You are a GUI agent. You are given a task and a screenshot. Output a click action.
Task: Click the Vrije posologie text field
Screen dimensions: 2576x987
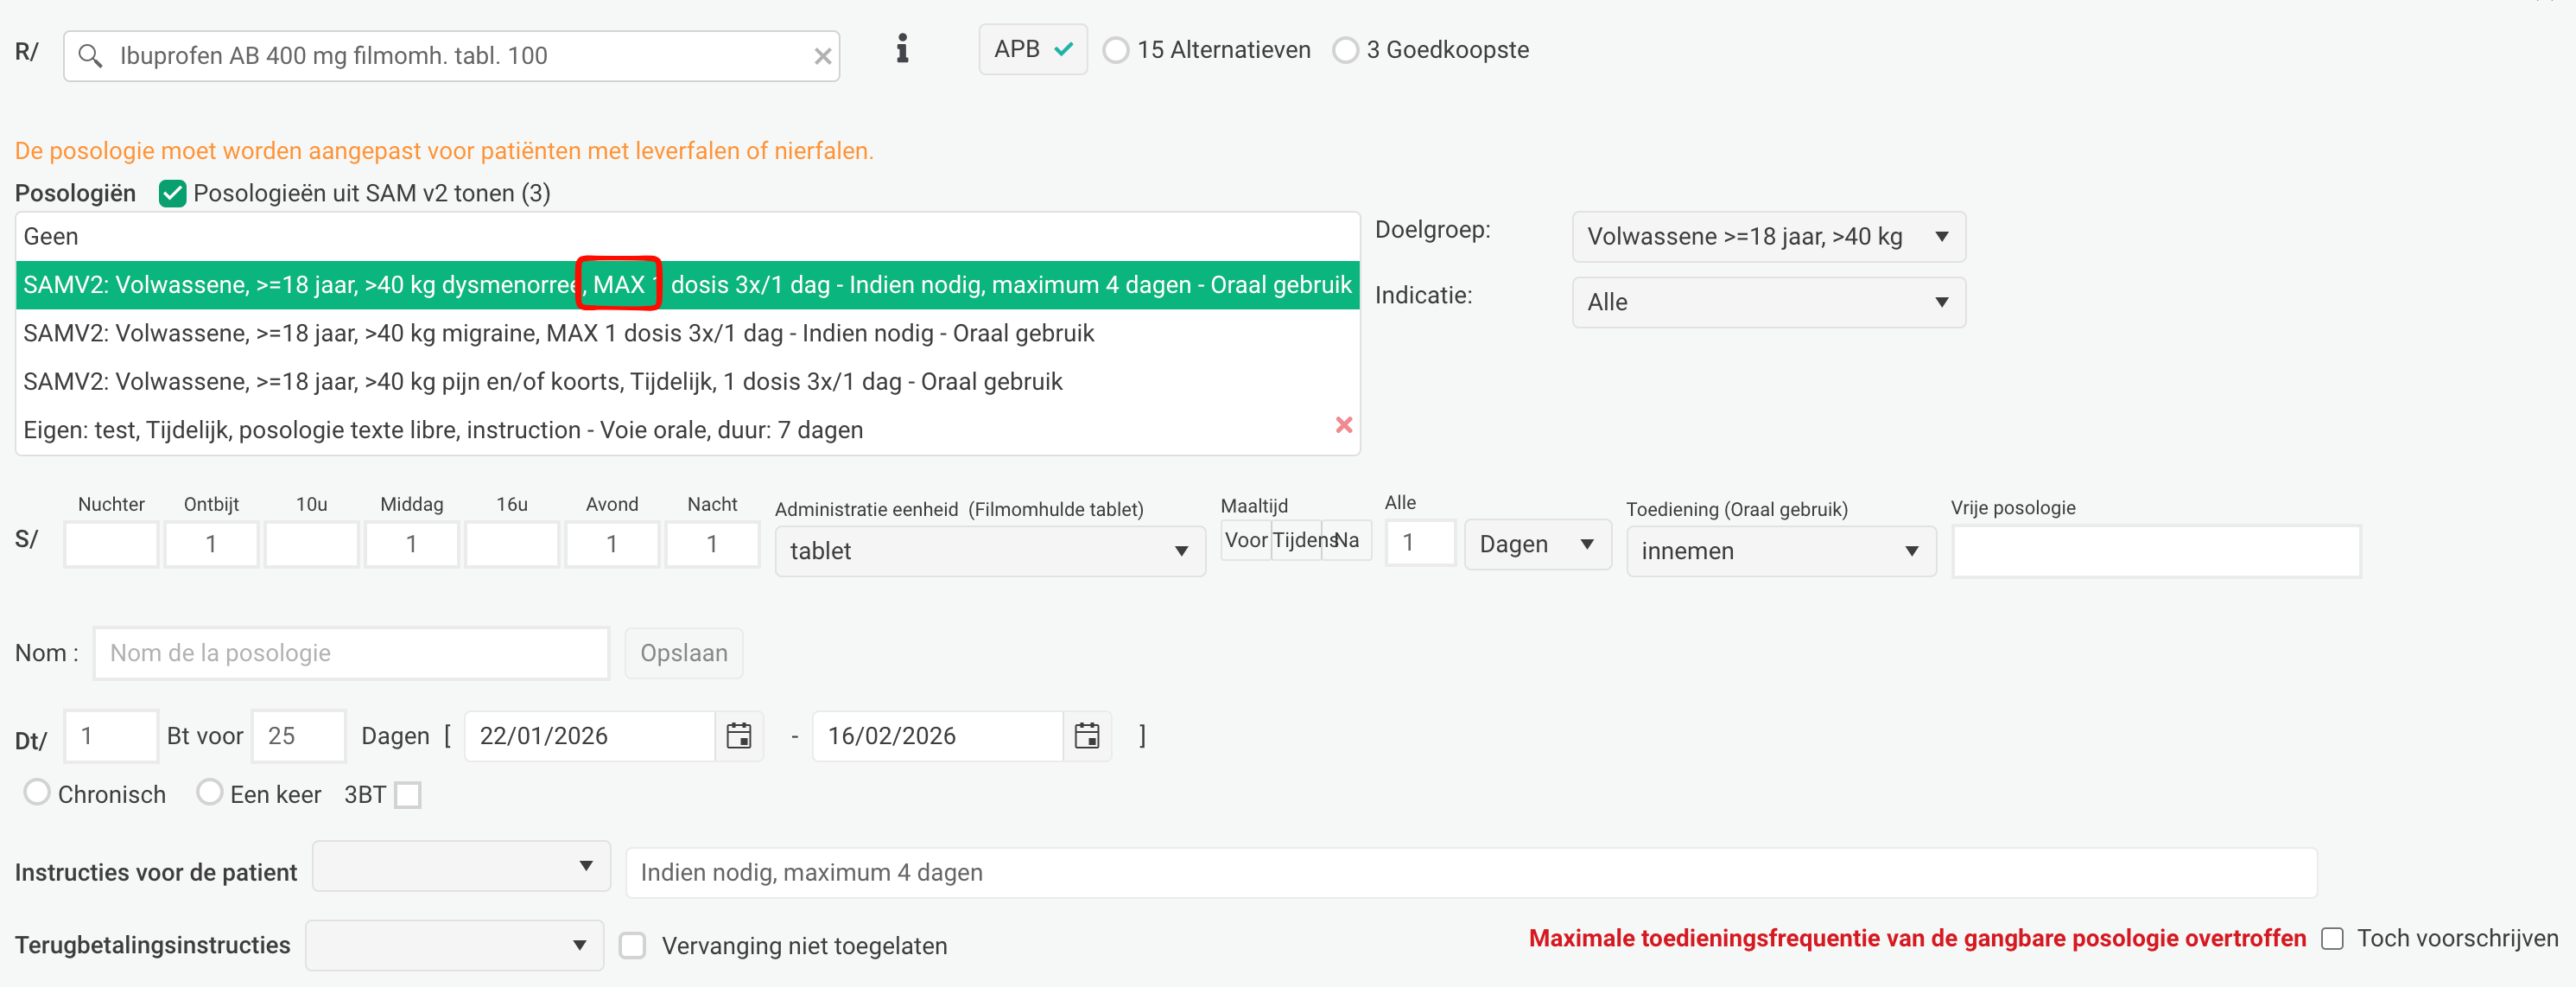[x=2155, y=551]
